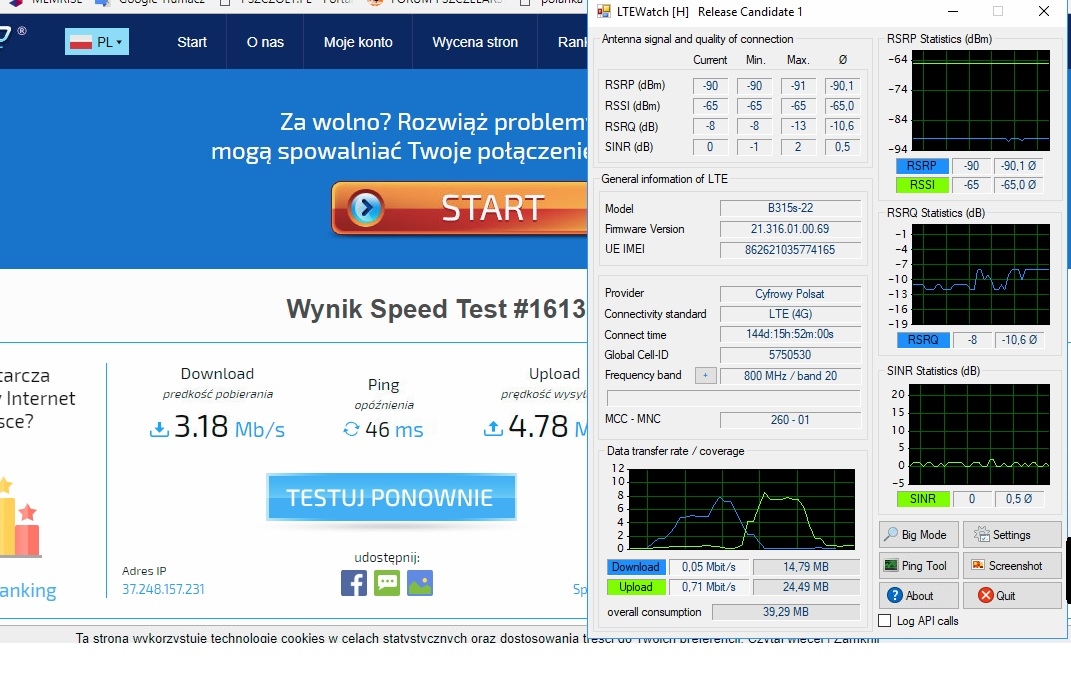This screenshot has width=1071, height=687.
Task: Click the Provider field Cyfrowy Polsat
Action: tap(790, 294)
